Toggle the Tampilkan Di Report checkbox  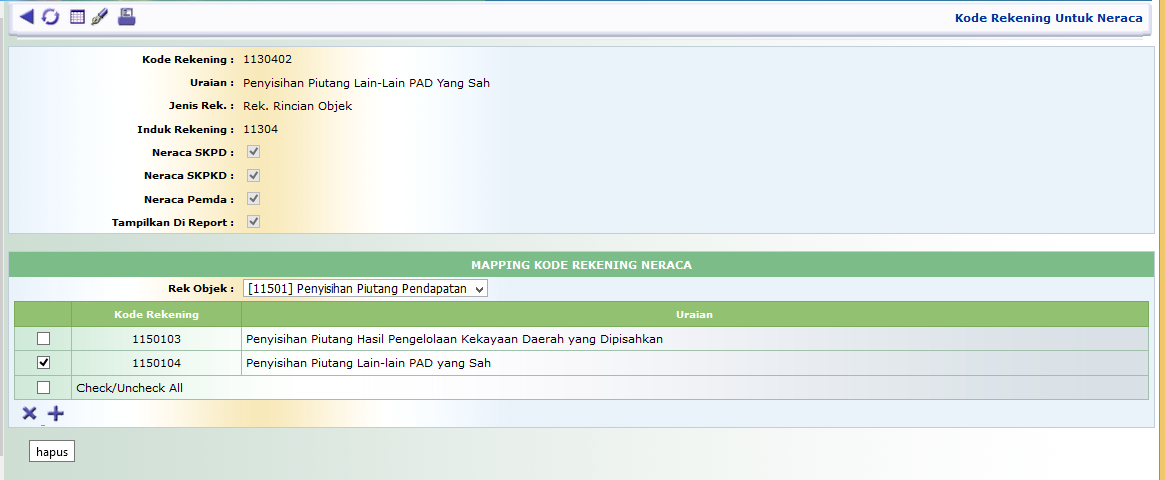pos(254,221)
